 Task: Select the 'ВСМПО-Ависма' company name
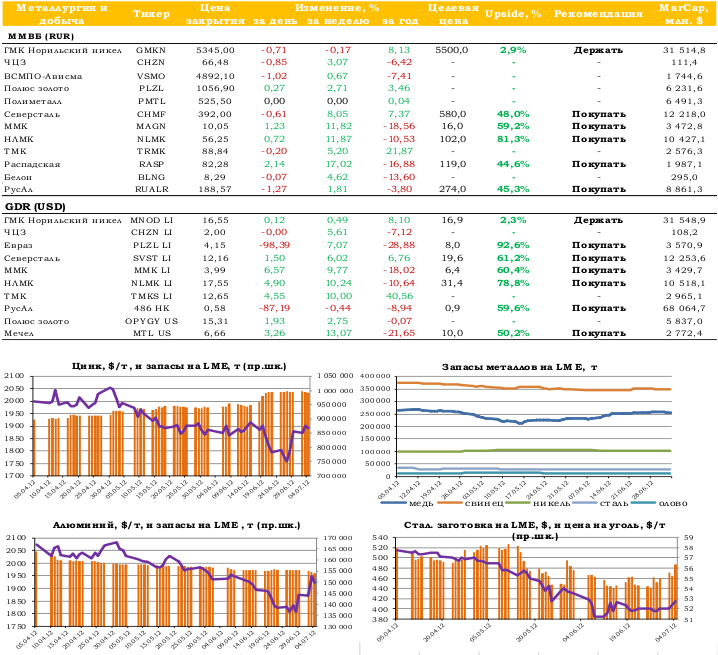(x=43, y=76)
